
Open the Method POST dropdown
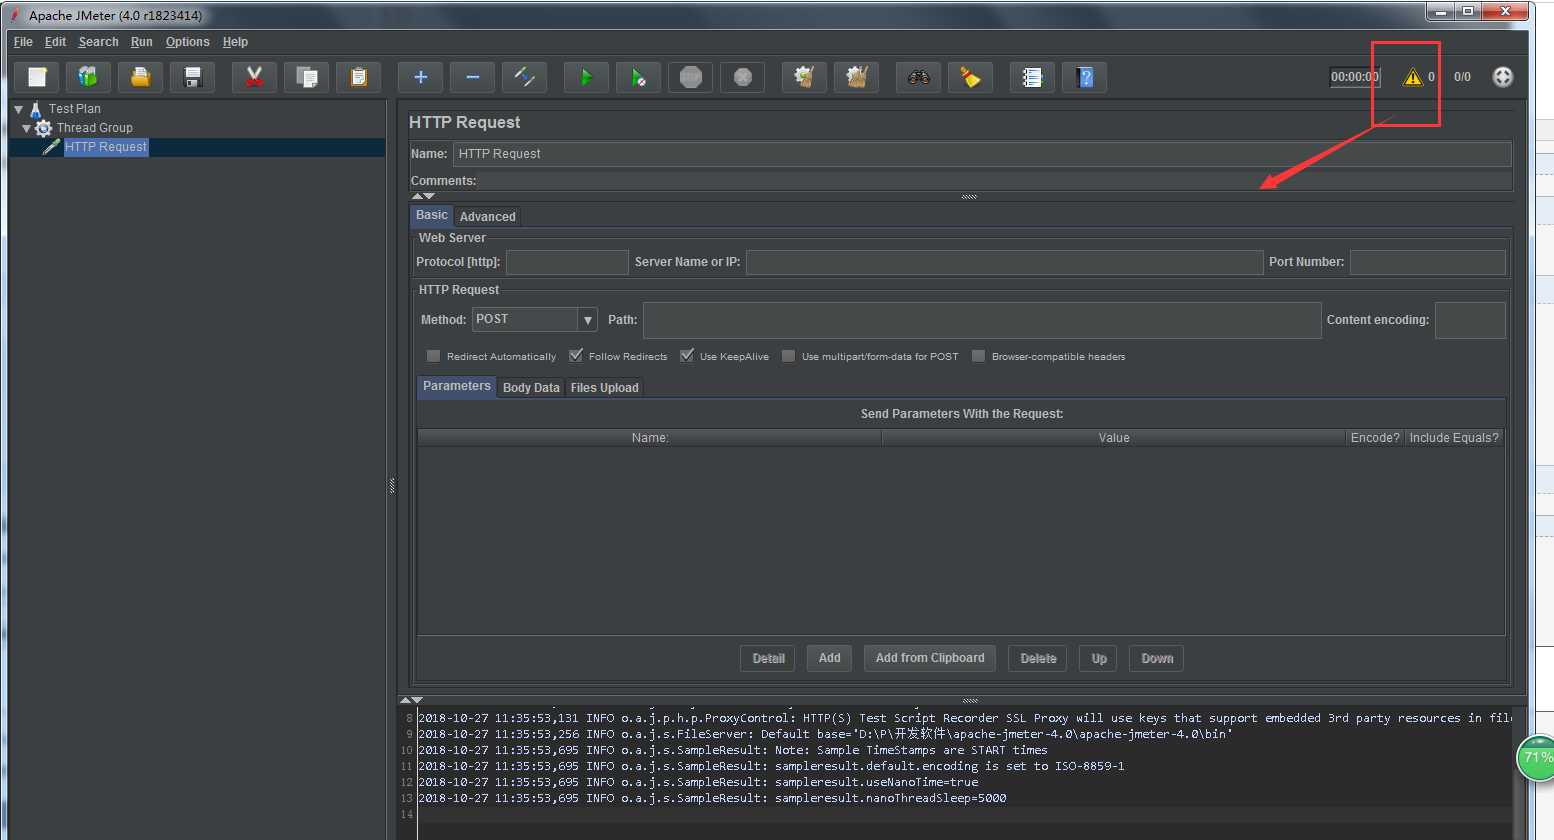coord(587,319)
